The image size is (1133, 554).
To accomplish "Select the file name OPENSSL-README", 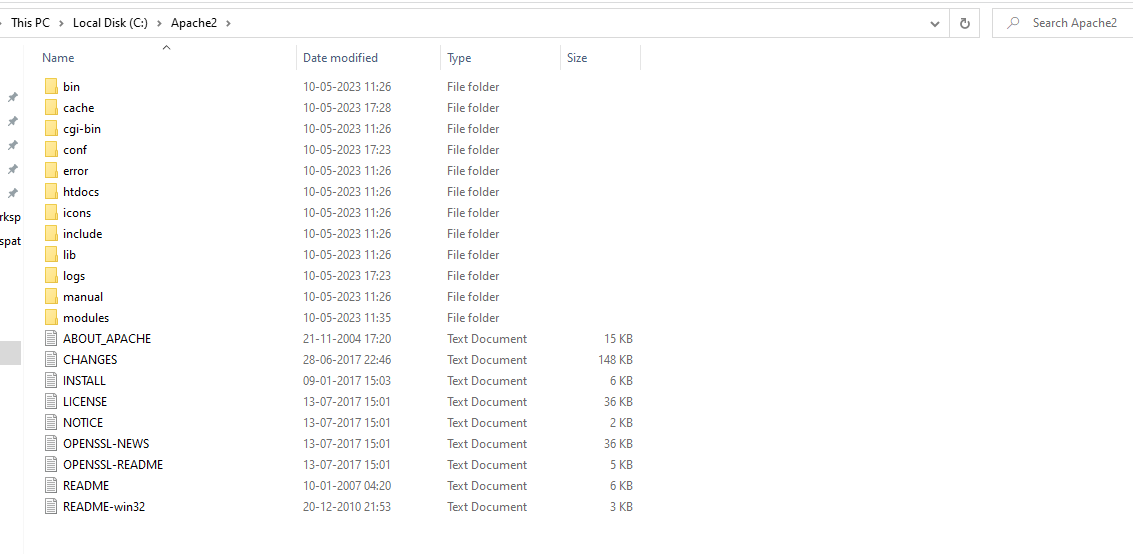I will click(x=113, y=464).
